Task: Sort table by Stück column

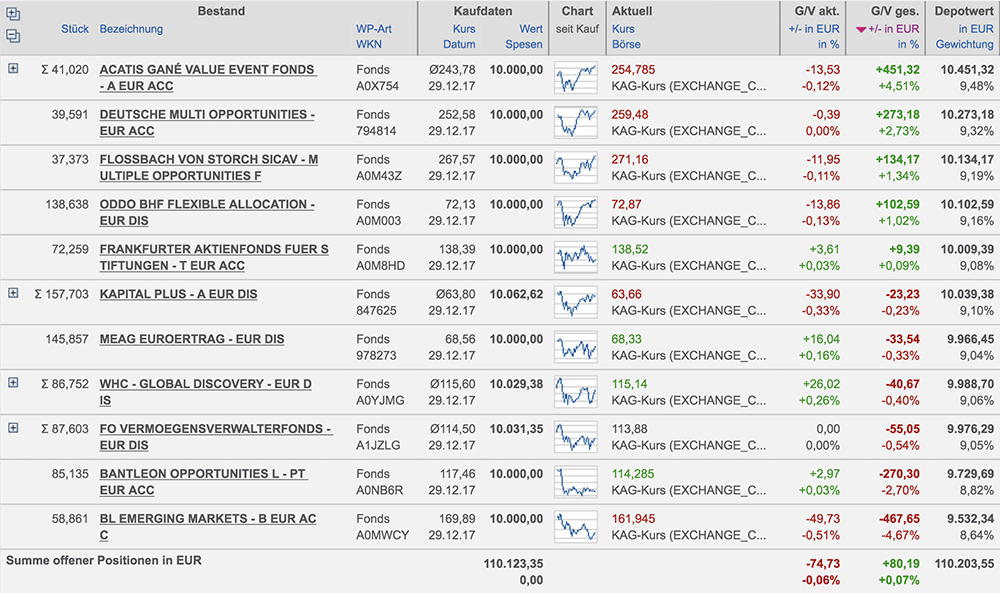Action: click(x=75, y=29)
